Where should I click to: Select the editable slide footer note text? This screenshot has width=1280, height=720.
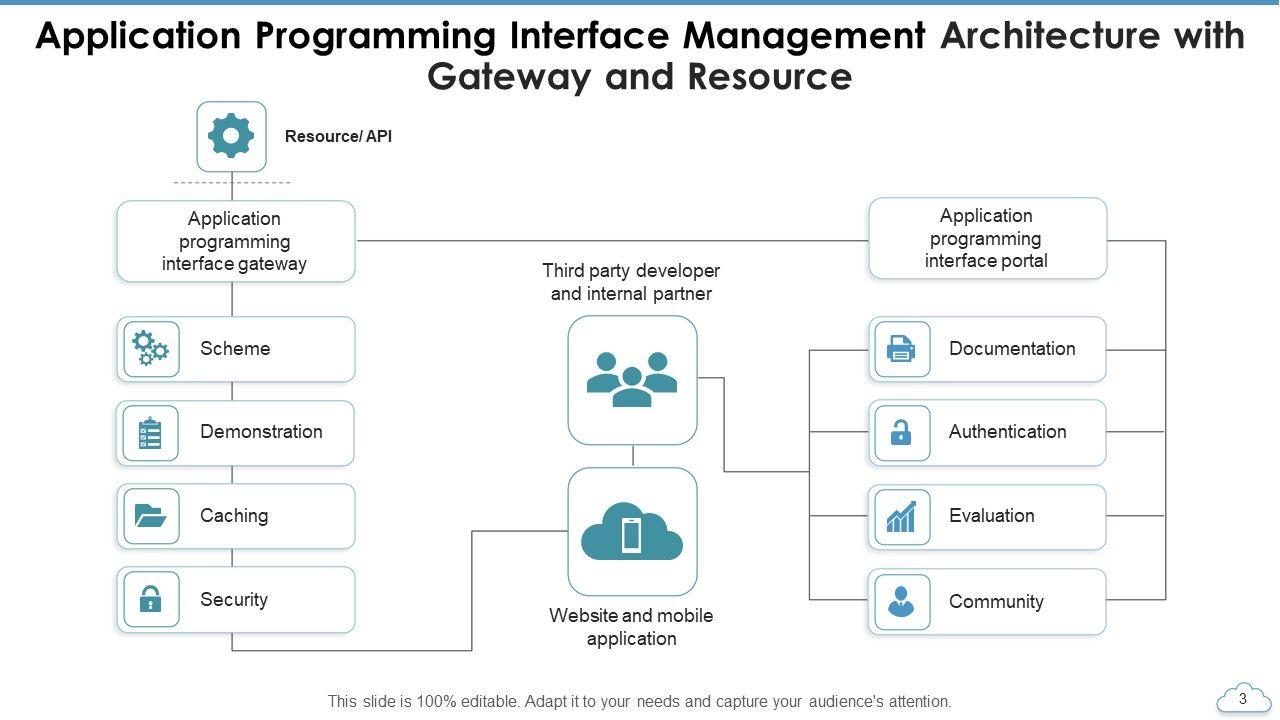coord(639,702)
